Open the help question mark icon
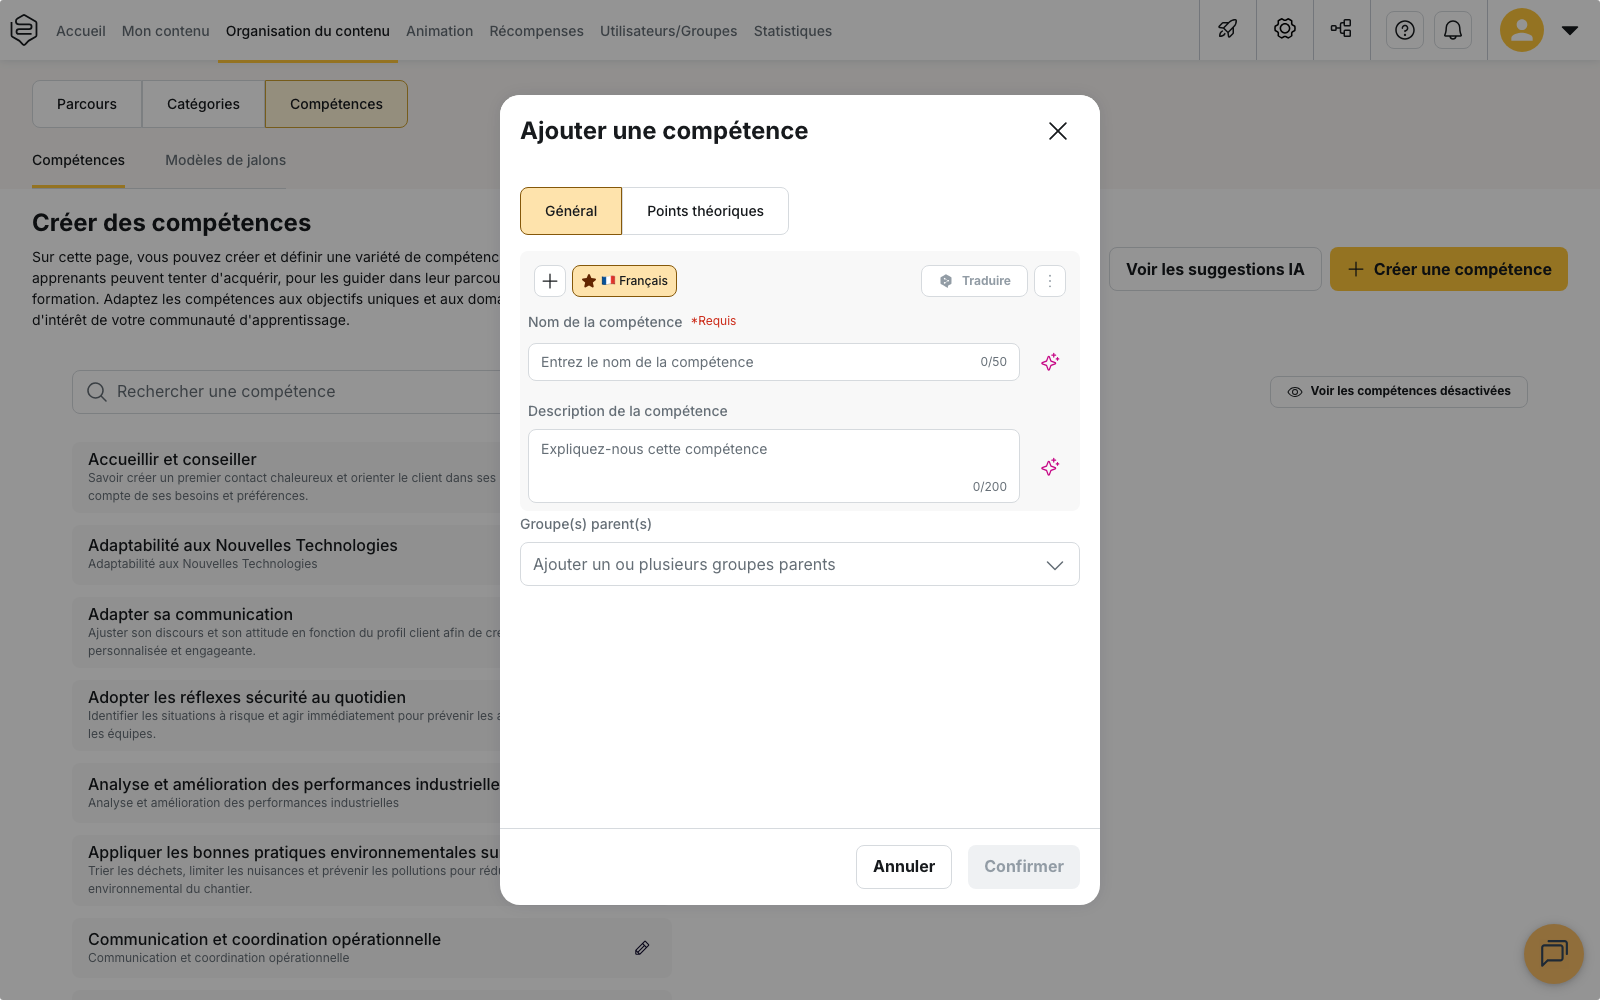The height and width of the screenshot is (1000, 1600). pyautogui.click(x=1405, y=30)
